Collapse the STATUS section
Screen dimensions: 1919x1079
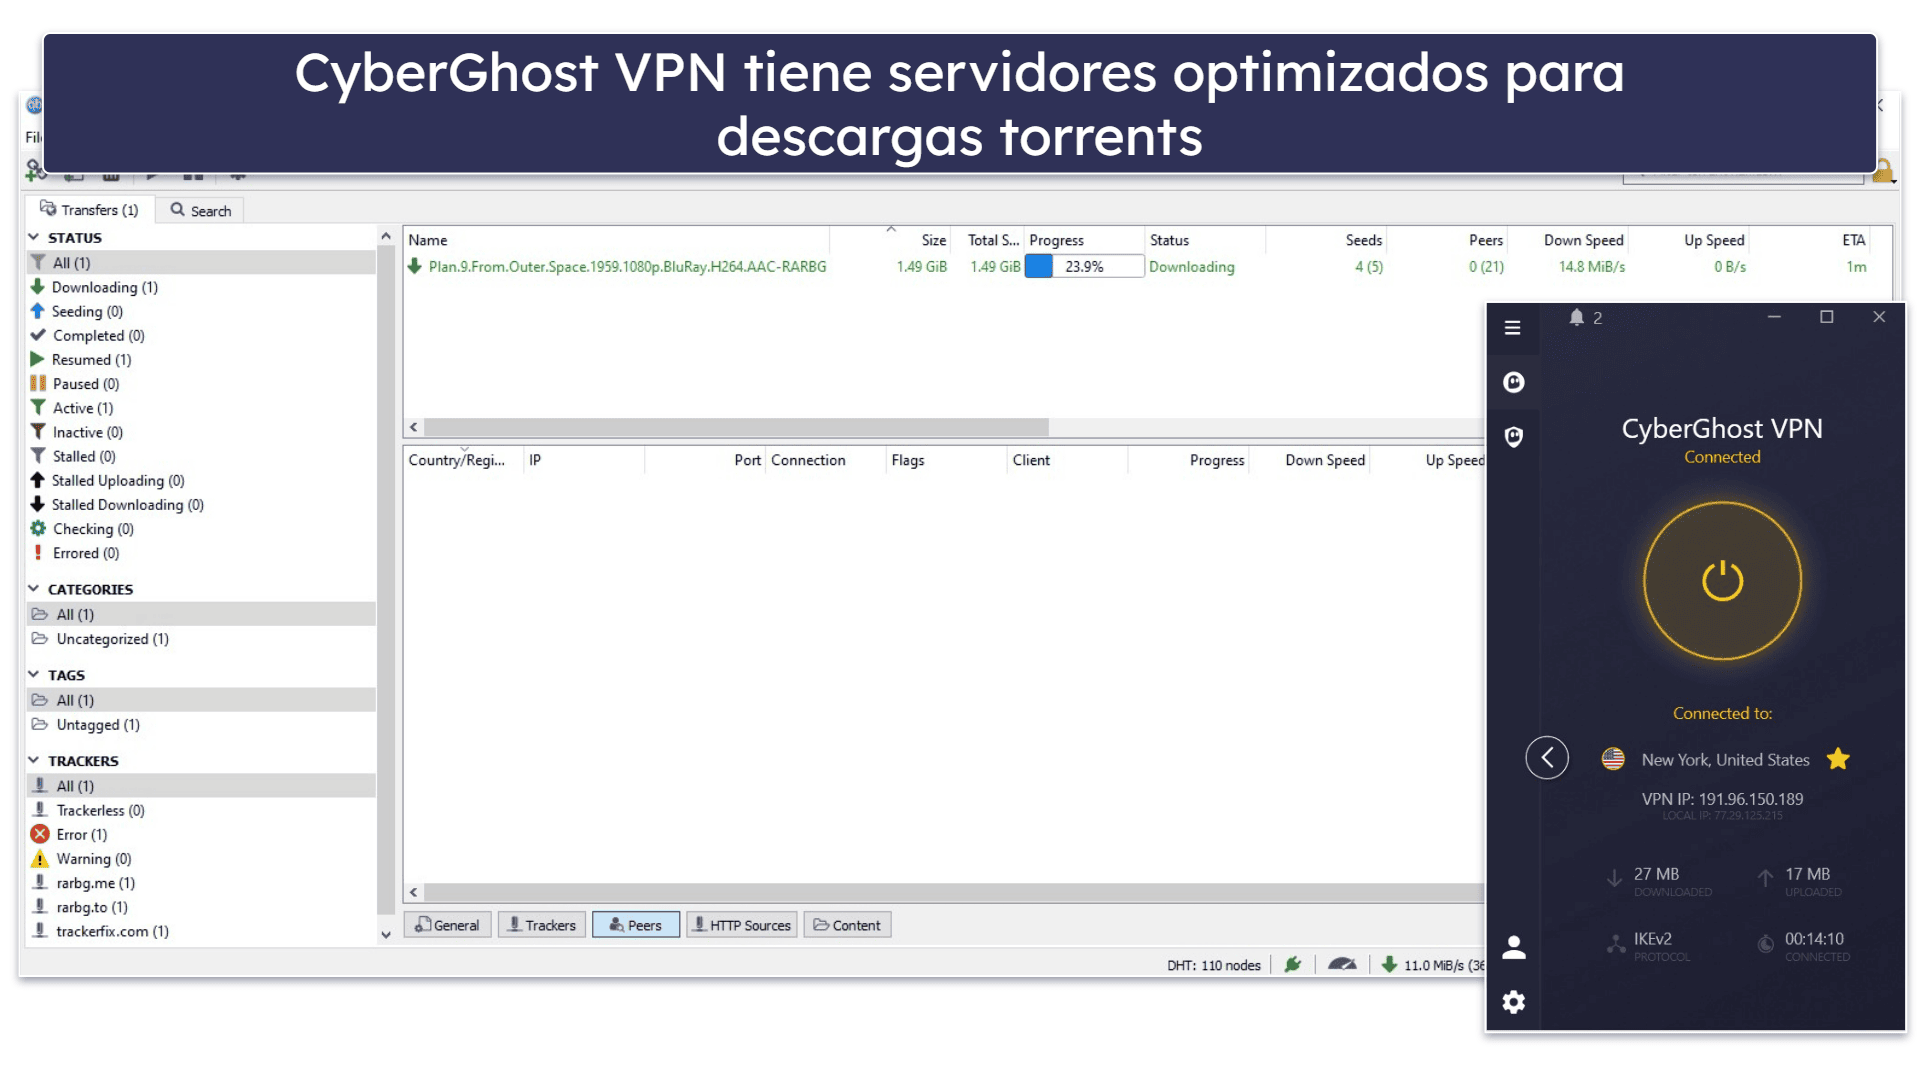(x=33, y=237)
